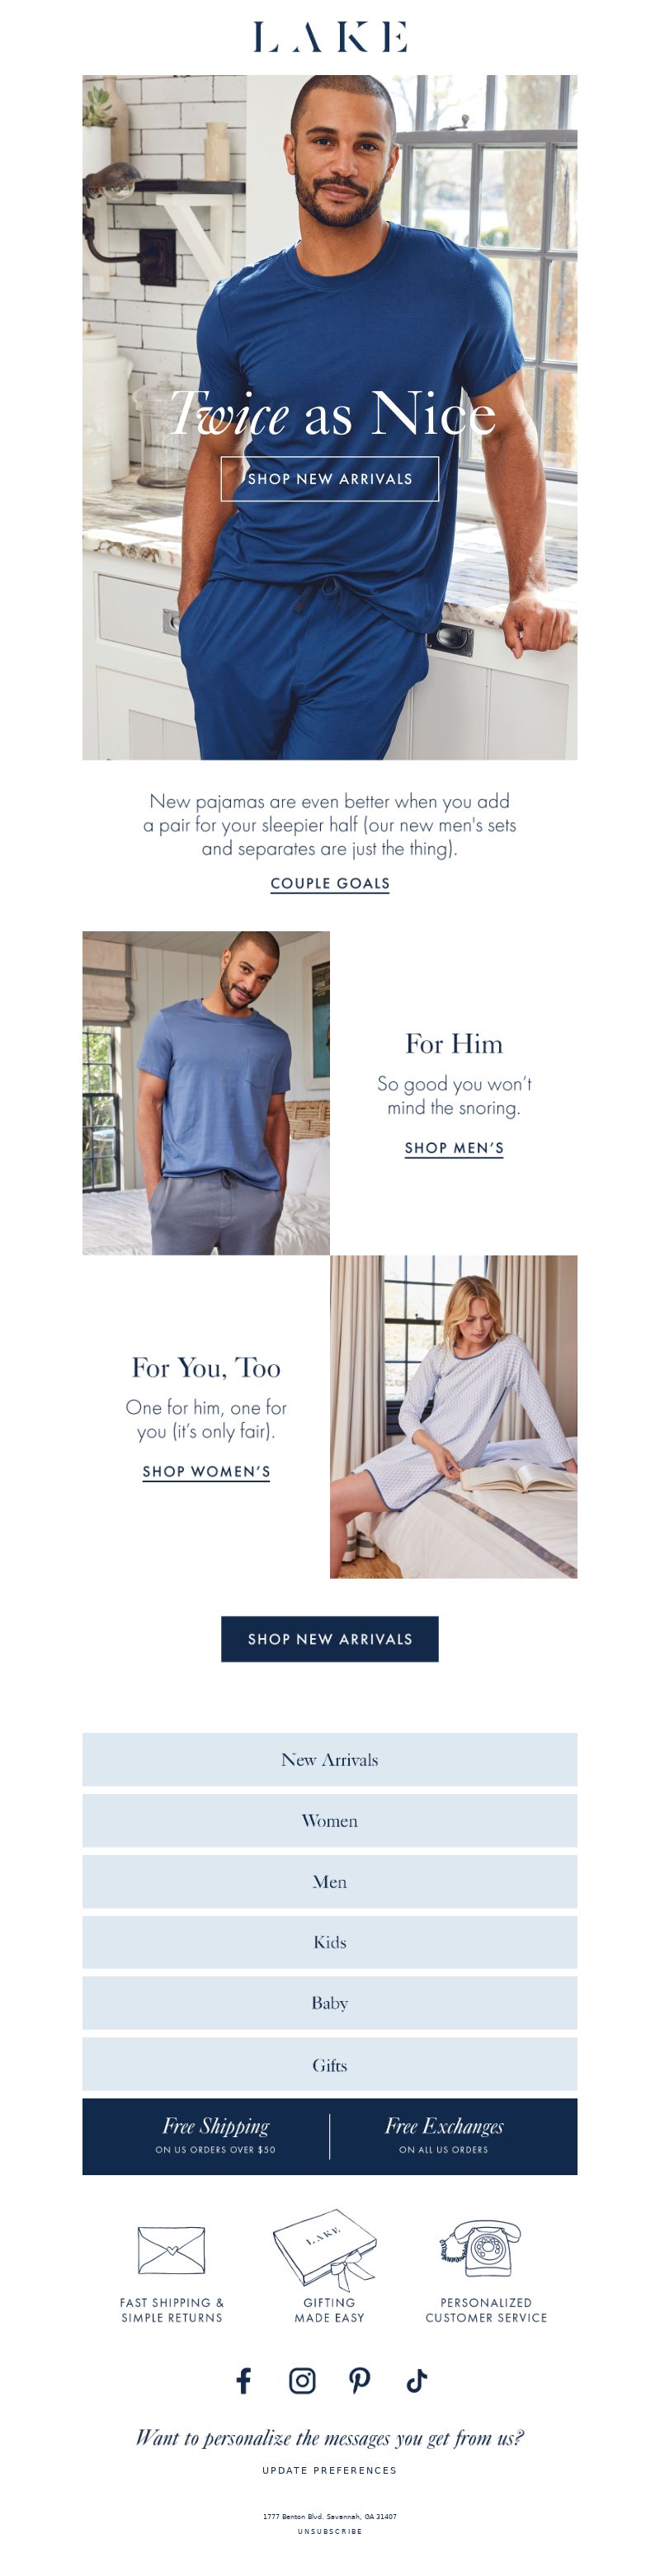Select the New Arrivals menu bar
Image resolution: width=660 pixels, height=2576 pixels.
330,1760
